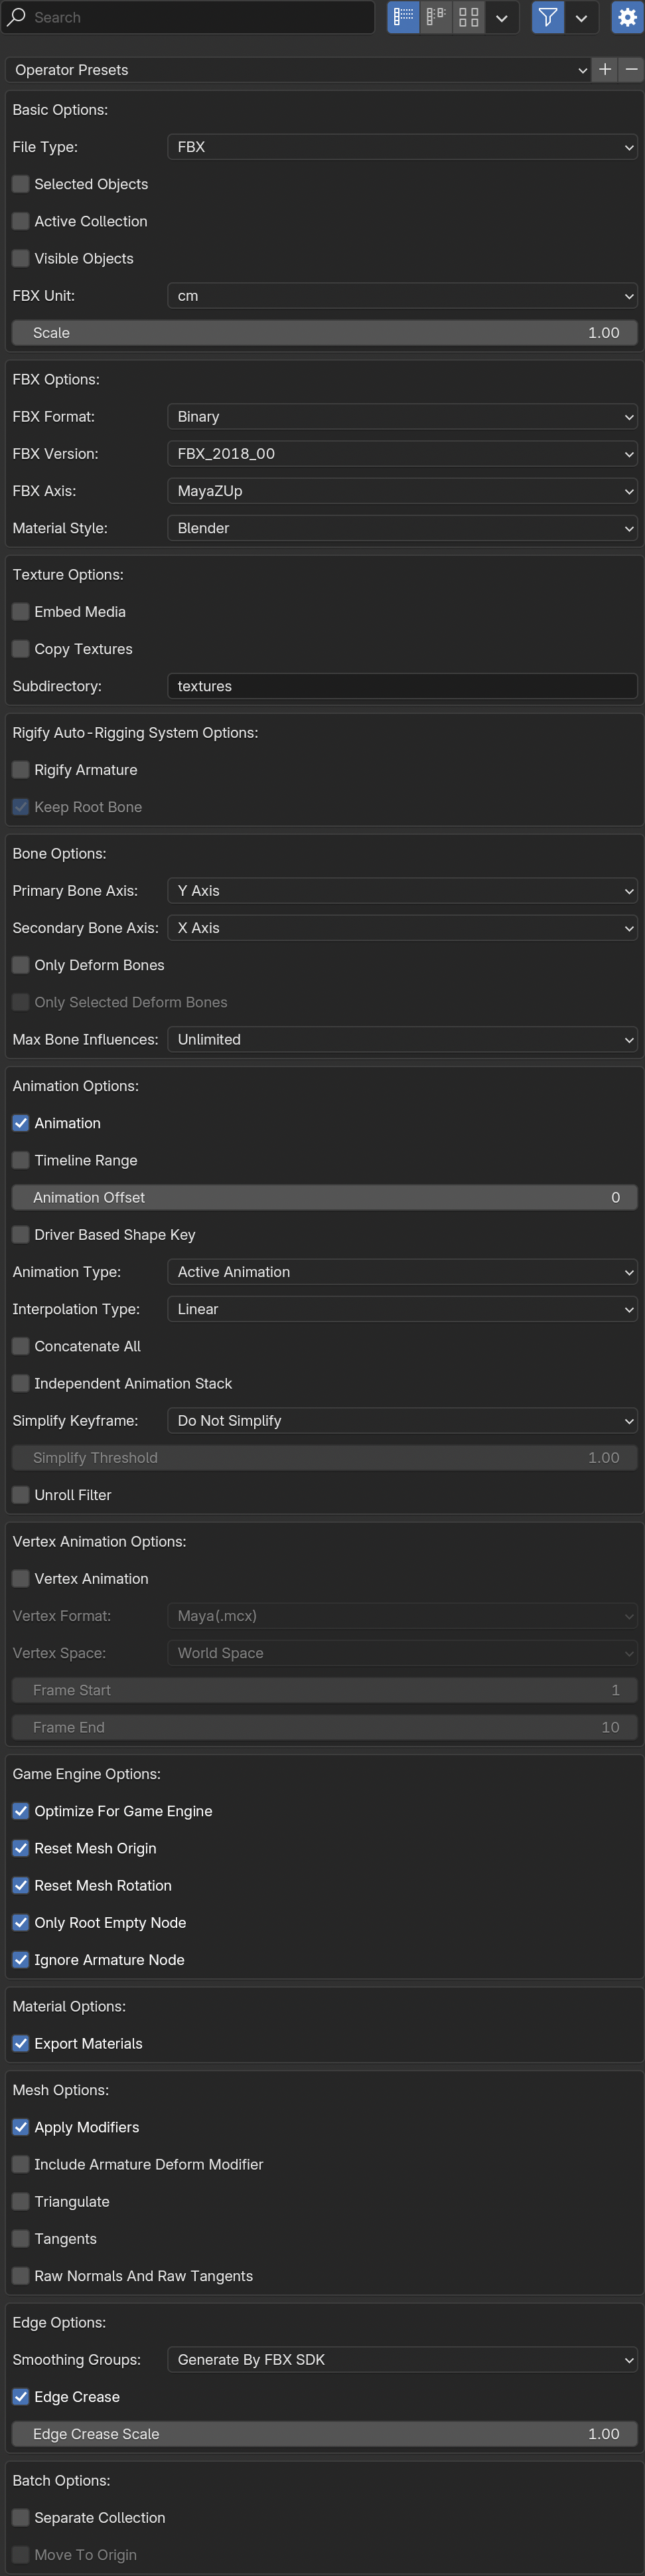
Task: Disable the Optimize For Game Engine checkbox
Action: coord(20,1811)
